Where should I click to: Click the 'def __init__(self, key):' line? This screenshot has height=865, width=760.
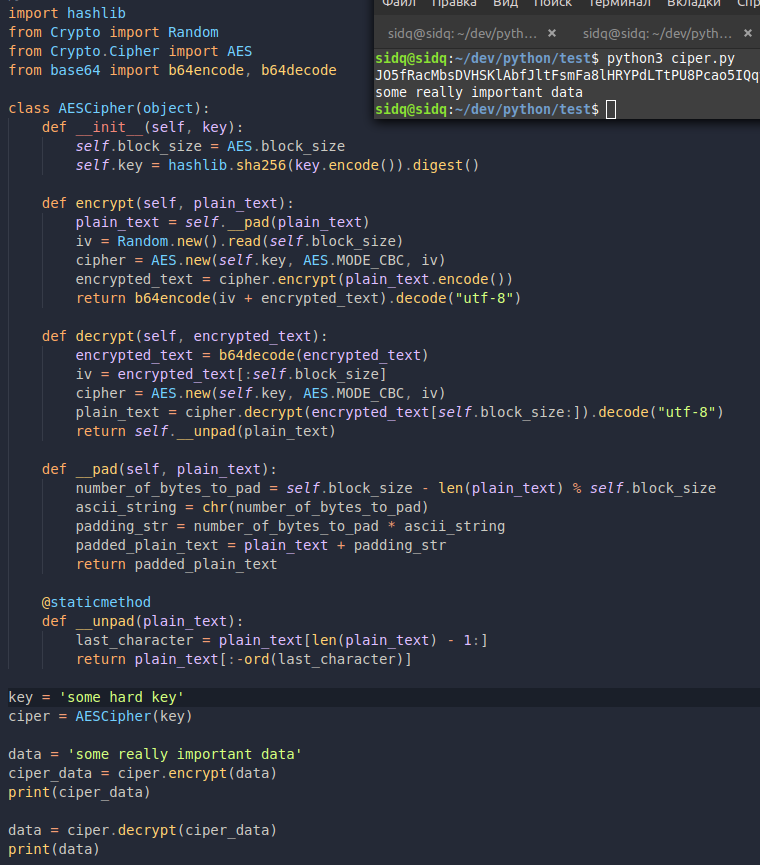(x=142, y=127)
